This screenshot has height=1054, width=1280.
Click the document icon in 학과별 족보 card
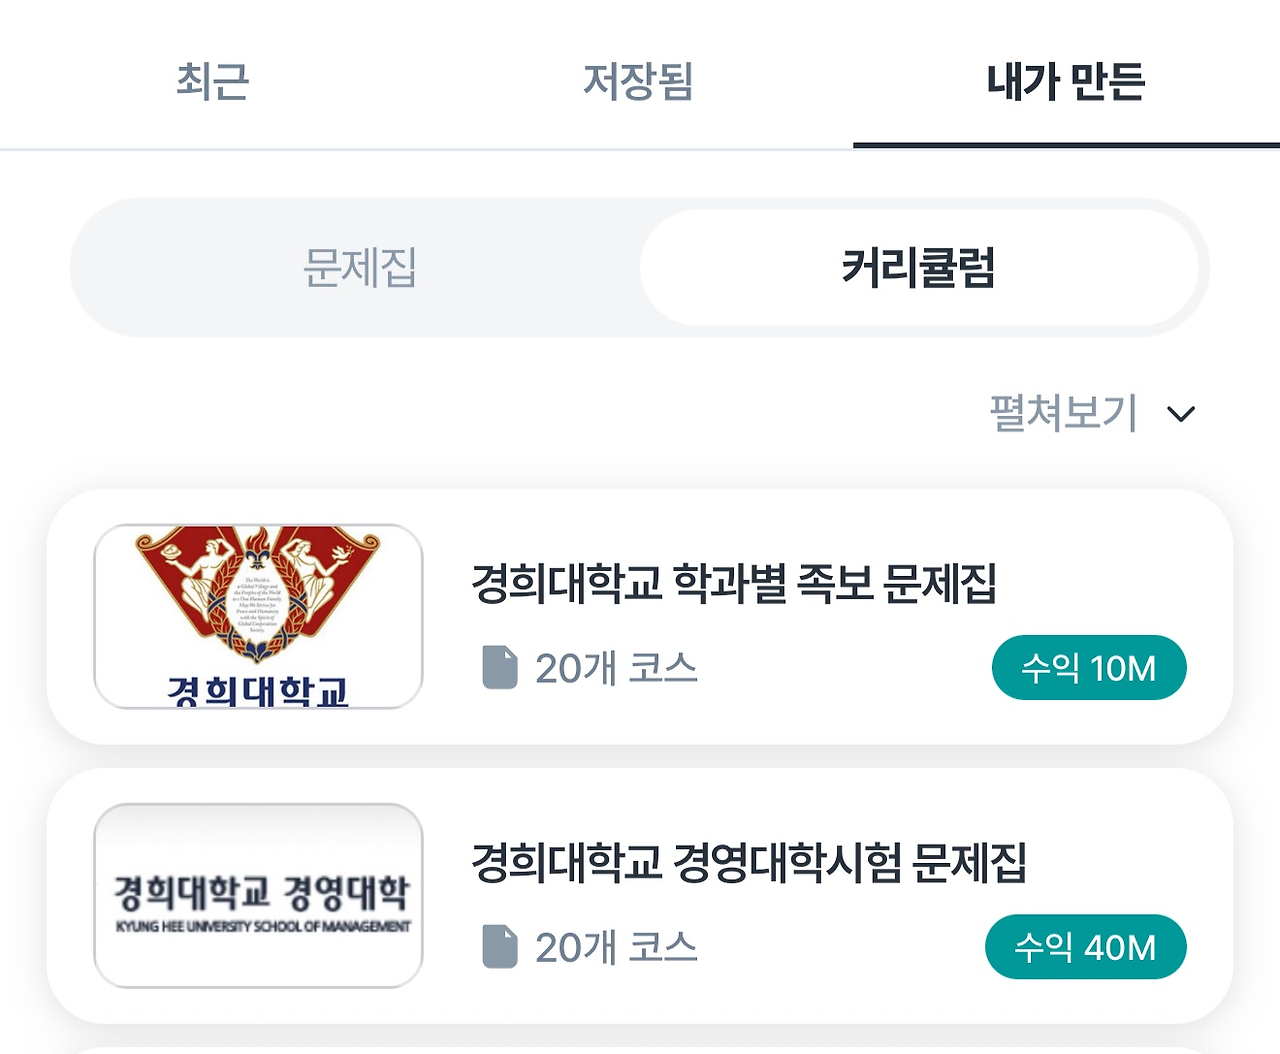500,667
